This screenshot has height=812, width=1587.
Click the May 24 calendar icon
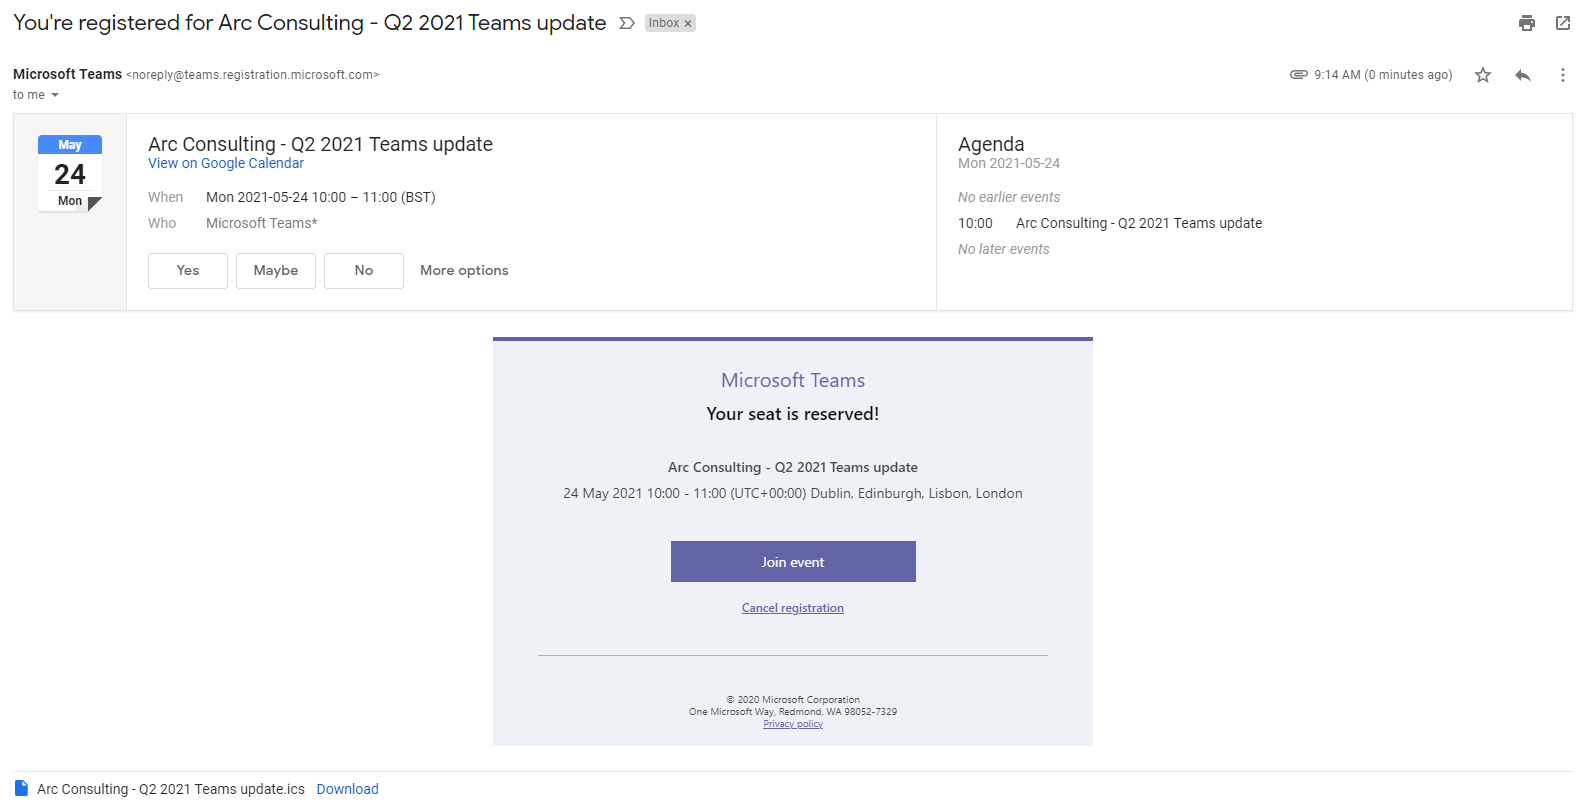[70, 173]
